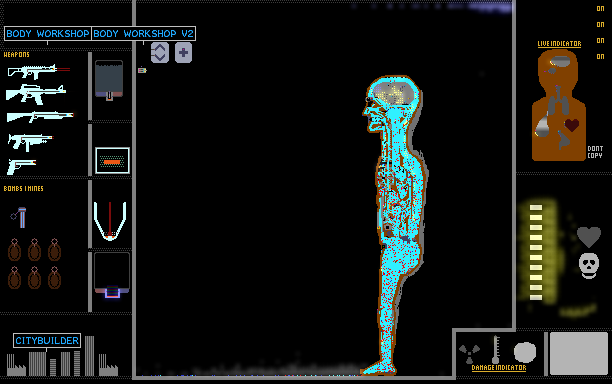
Task: Select the framed orange chip device thumbnail
Action: [112, 160]
